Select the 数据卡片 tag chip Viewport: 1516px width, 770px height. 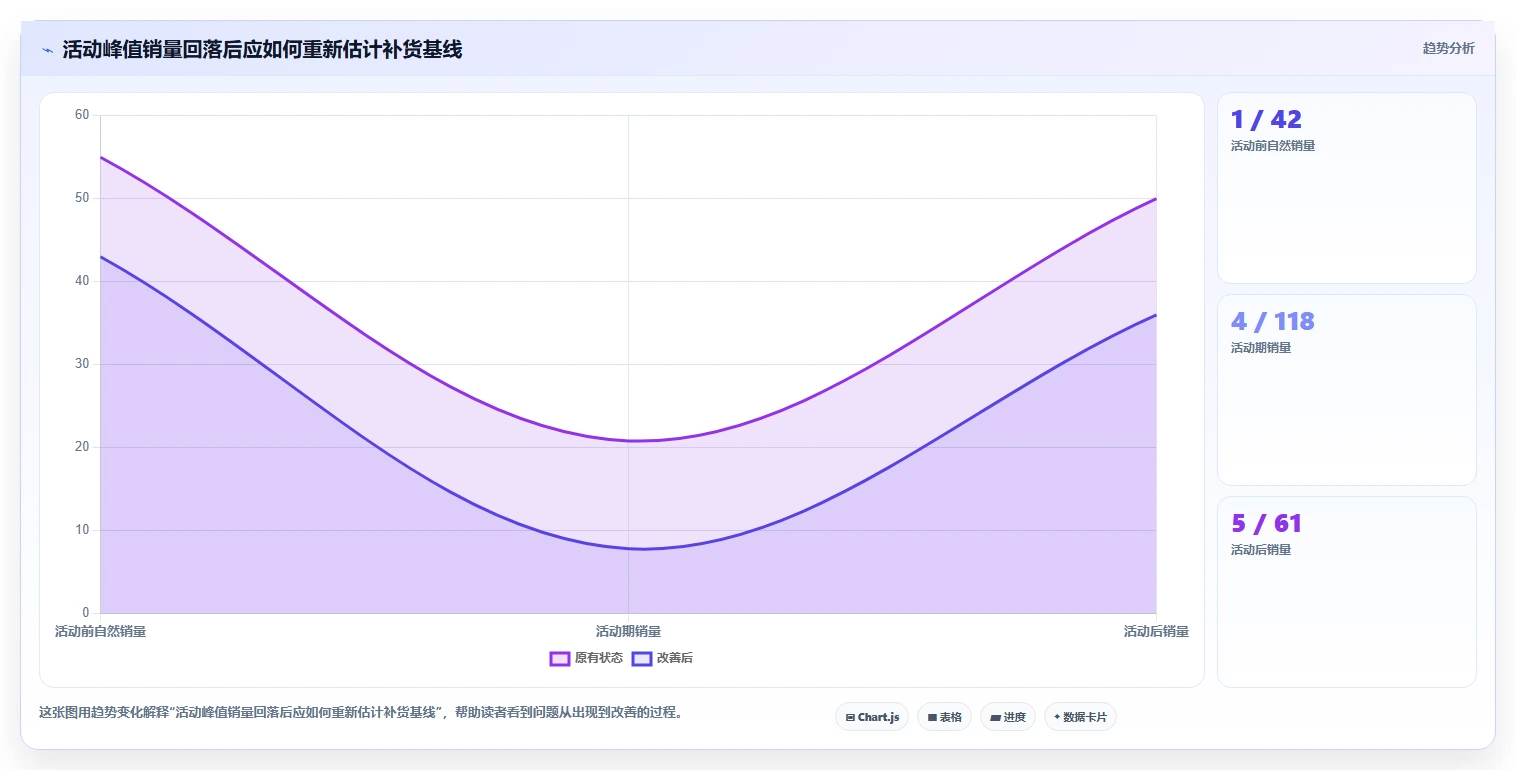(x=1080, y=717)
